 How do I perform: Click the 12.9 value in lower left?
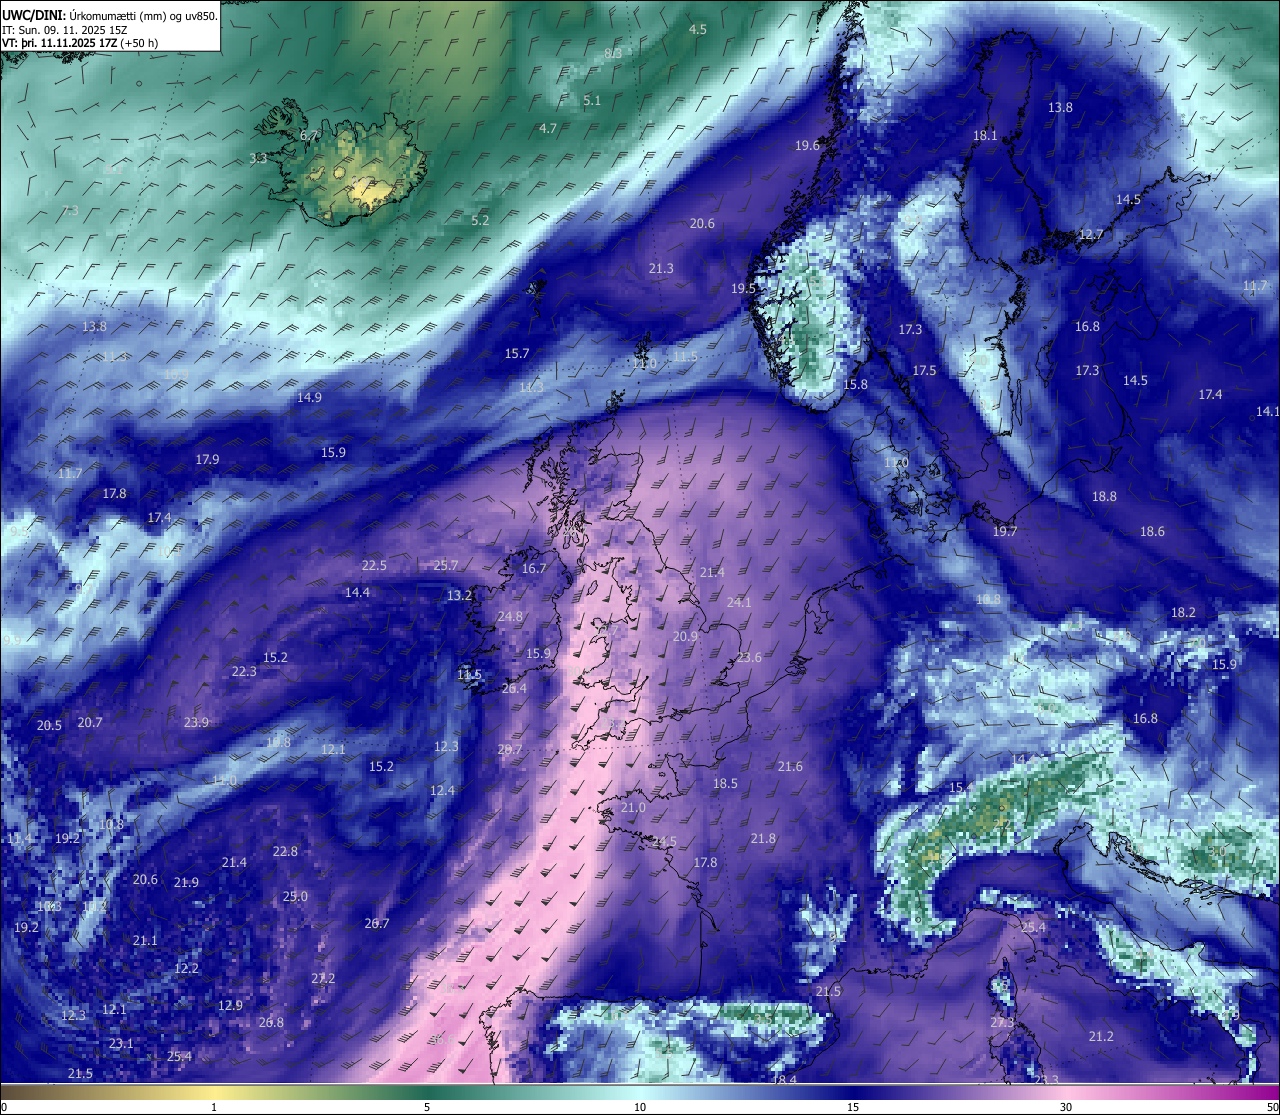[230, 1006]
